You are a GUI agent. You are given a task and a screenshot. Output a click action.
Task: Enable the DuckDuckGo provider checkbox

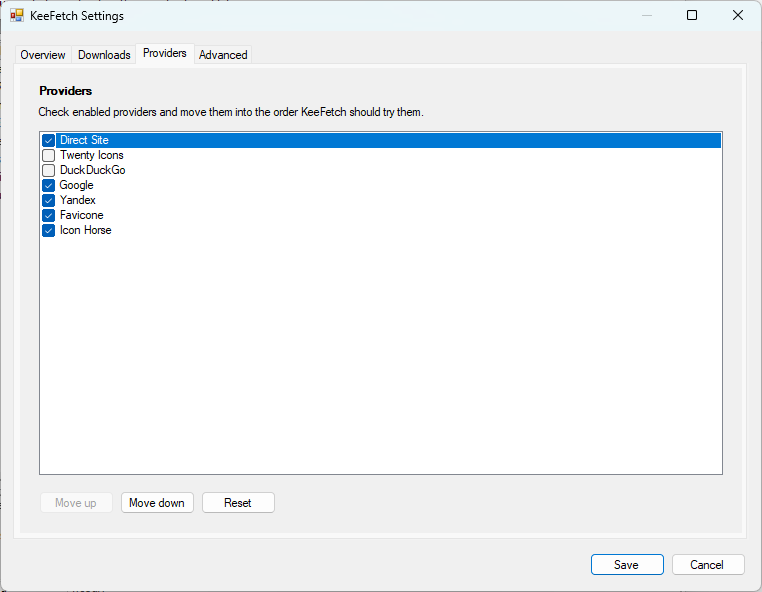coord(48,171)
